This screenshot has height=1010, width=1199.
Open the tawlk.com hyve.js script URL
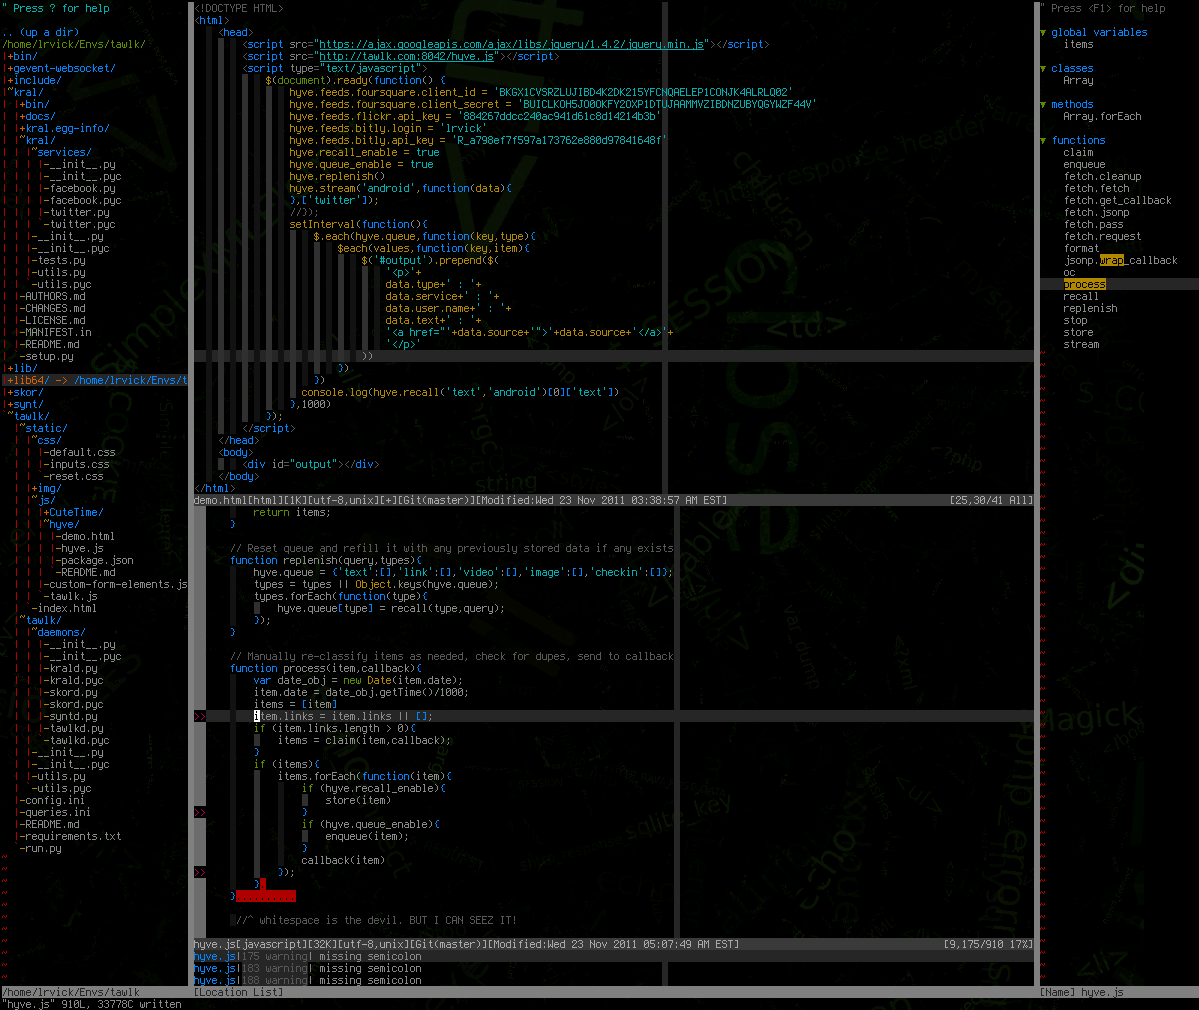409,57
